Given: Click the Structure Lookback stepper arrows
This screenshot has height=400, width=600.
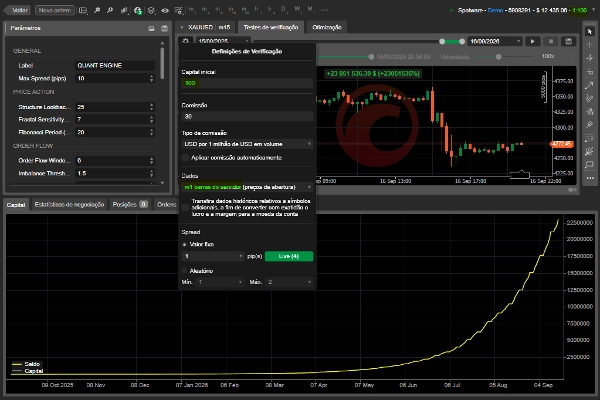Looking at the screenshot, I should click(152, 107).
